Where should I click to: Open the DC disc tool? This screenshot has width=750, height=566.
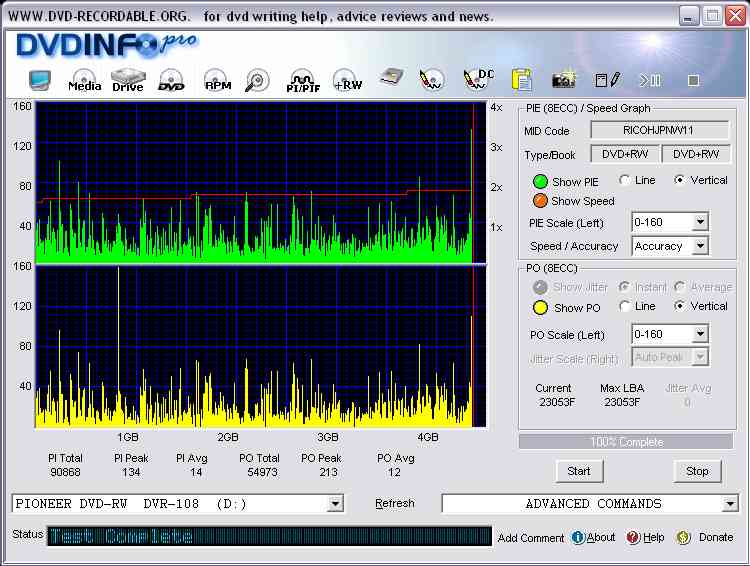click(x=478, y=79)
